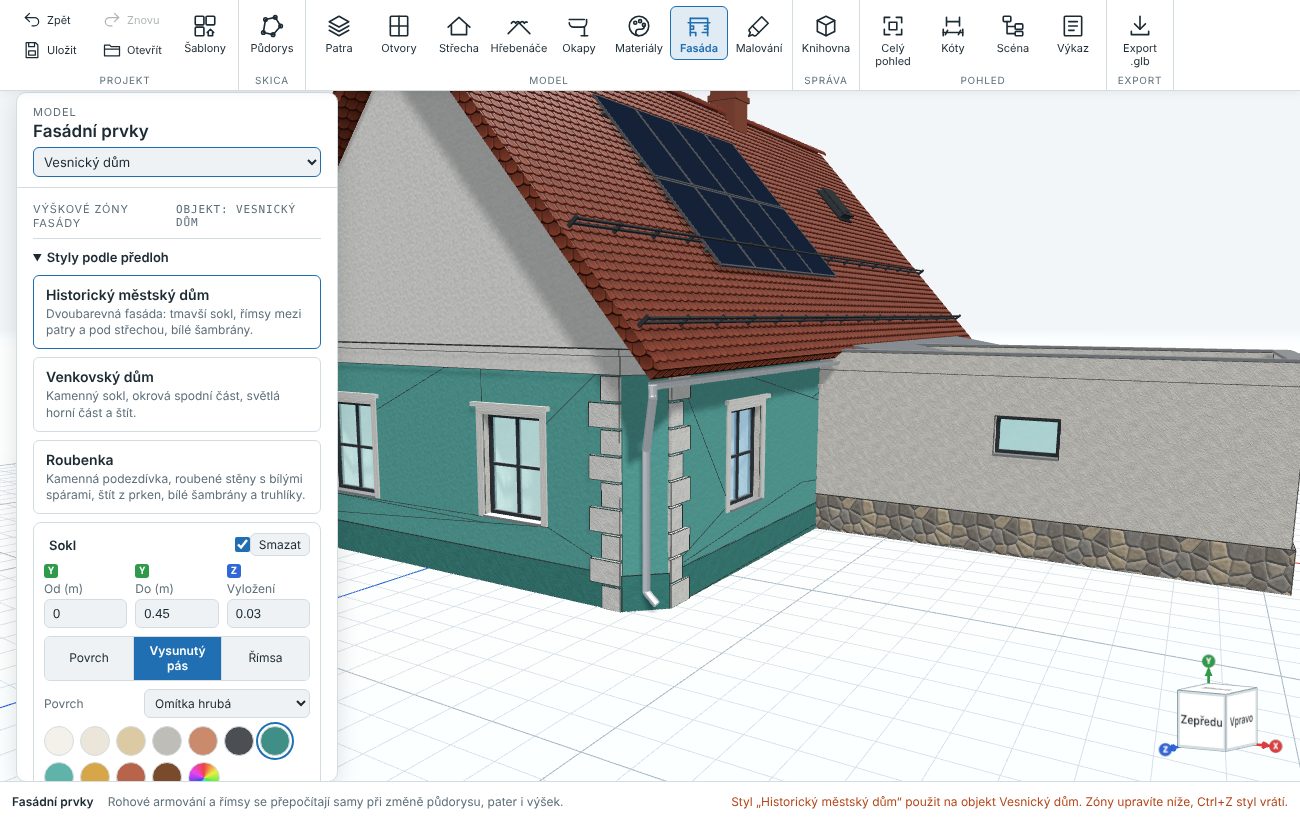The height and width of the screenshot is (820, 1300).
Task: Open the Scéna scene tree
Action: point(1013,34)
